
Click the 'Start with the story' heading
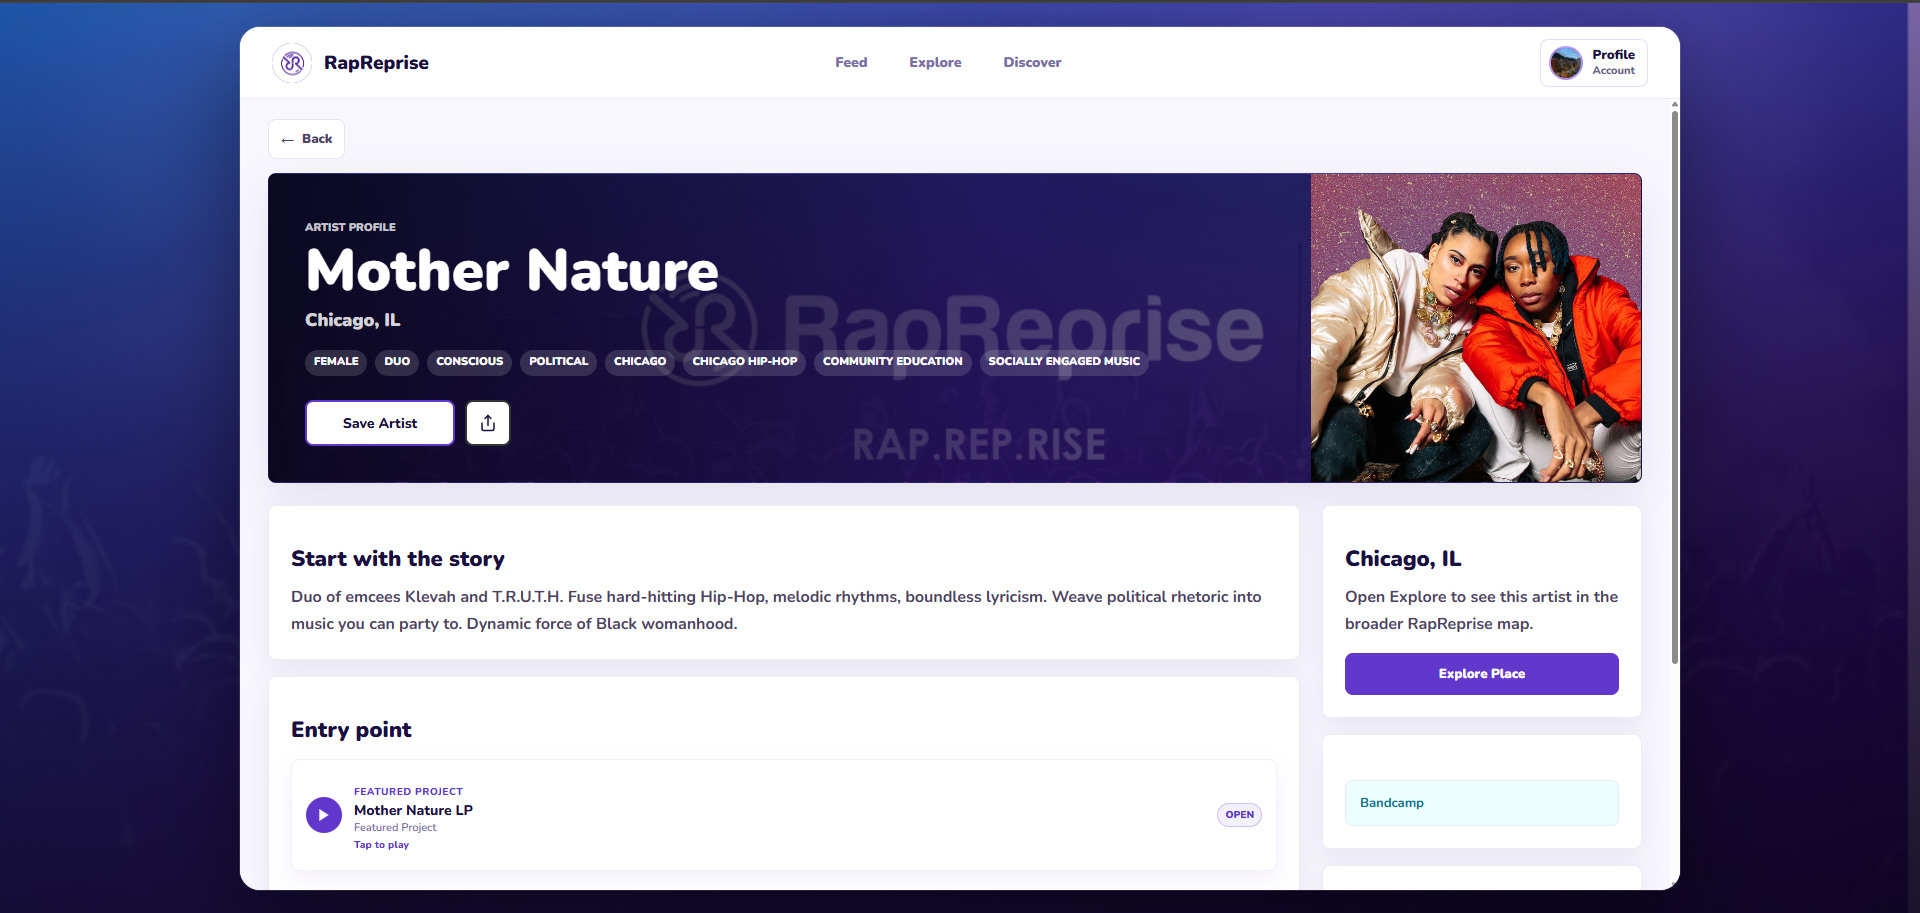point(398,559)
